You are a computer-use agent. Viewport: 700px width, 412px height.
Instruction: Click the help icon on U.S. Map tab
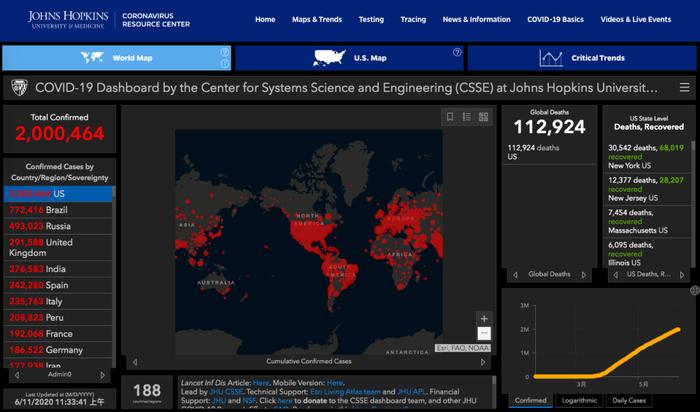(457, 52)
